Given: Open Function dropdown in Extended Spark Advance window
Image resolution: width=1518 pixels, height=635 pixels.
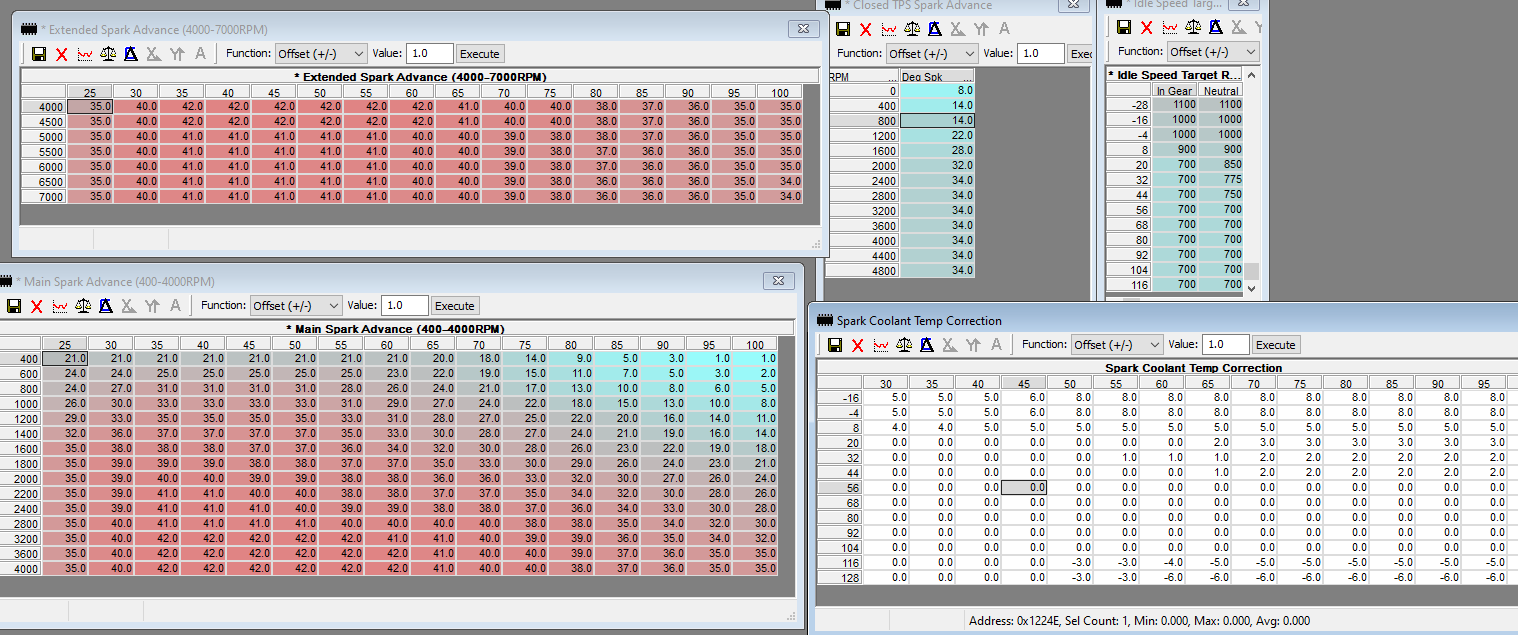Looking at the screenshot, I should pos(320,54).
